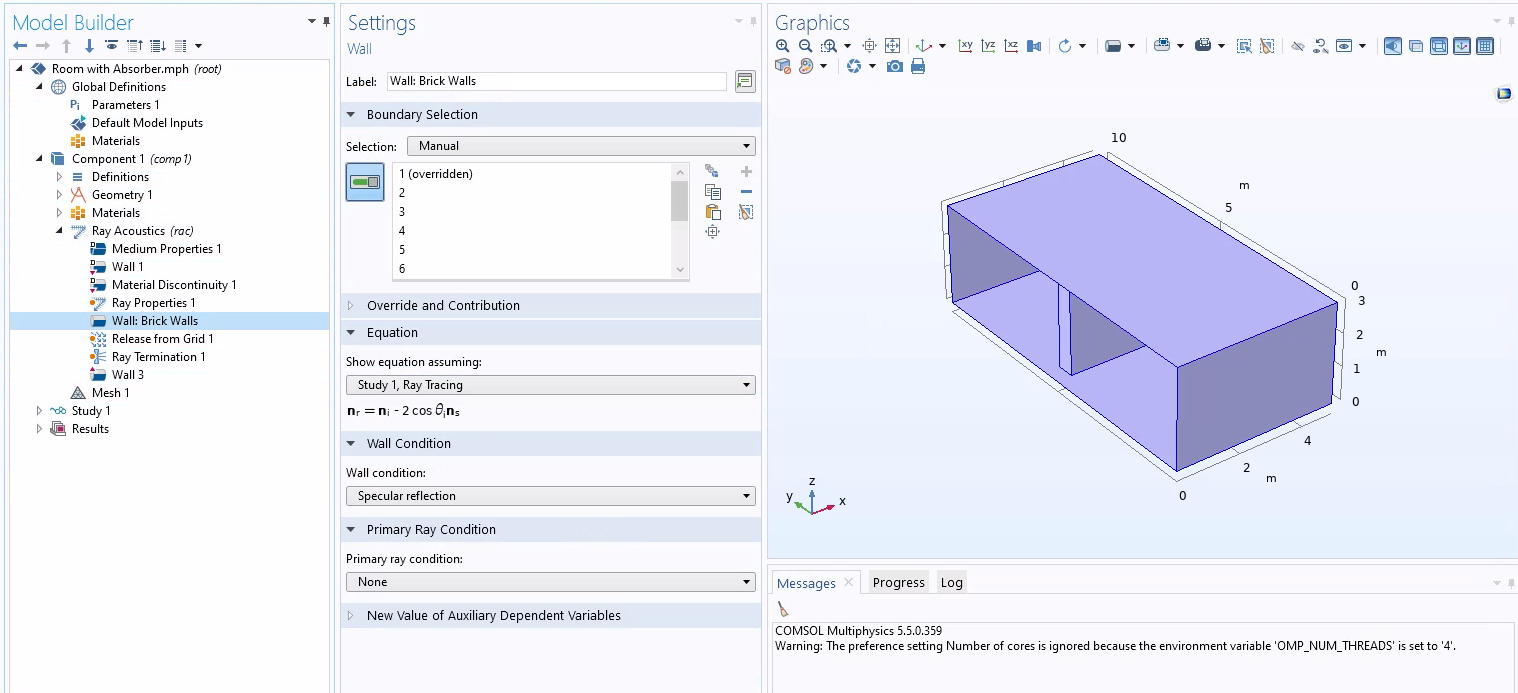The width and height of the screenshot is (1518, 693).
Task: Click the boundary list scrollbar thumb
Action: tap(679, 201)
